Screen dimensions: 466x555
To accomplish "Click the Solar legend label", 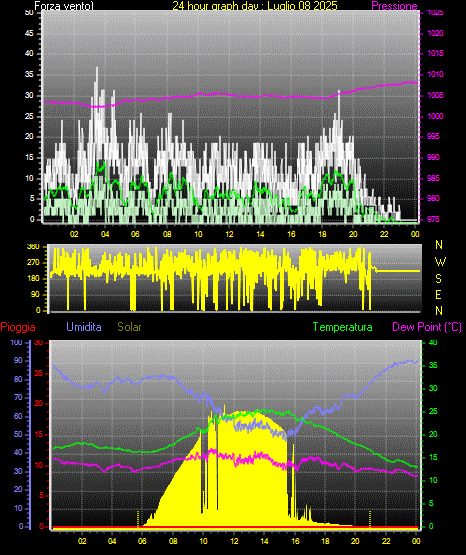I will 130,327.
